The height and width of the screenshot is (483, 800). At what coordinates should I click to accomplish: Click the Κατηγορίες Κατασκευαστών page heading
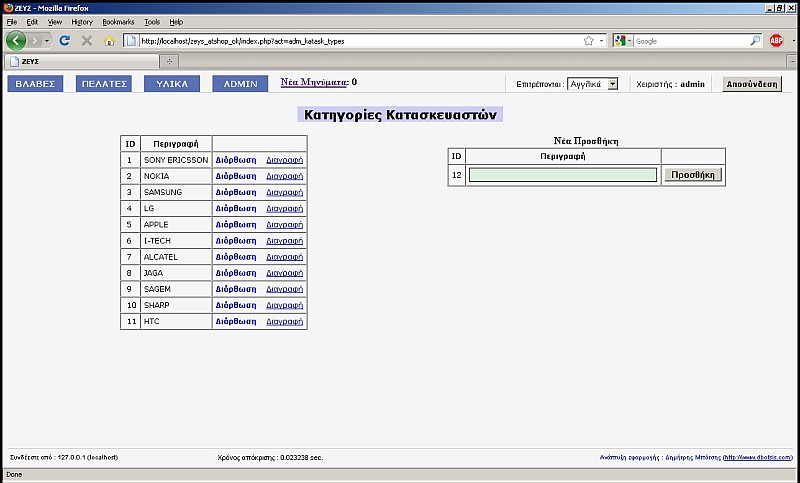pyautogui.click(x=400, y=115)
